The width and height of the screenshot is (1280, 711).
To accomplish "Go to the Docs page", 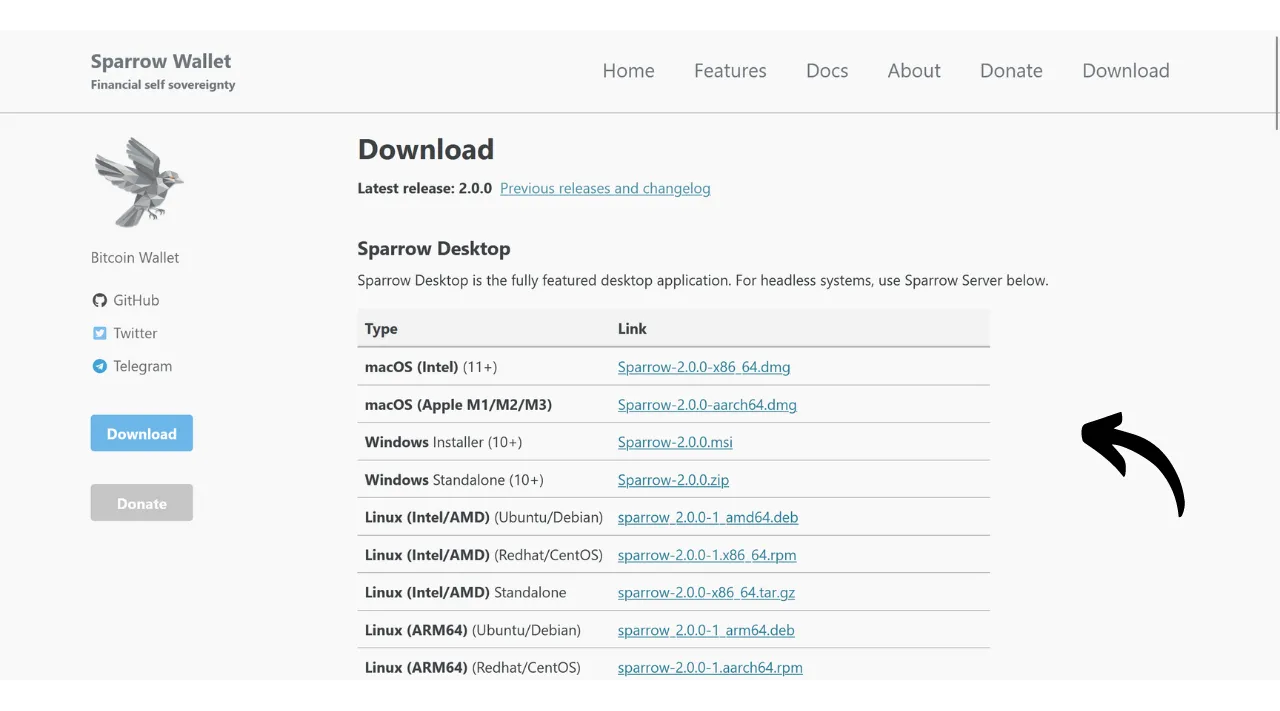I will coord(827,71).
